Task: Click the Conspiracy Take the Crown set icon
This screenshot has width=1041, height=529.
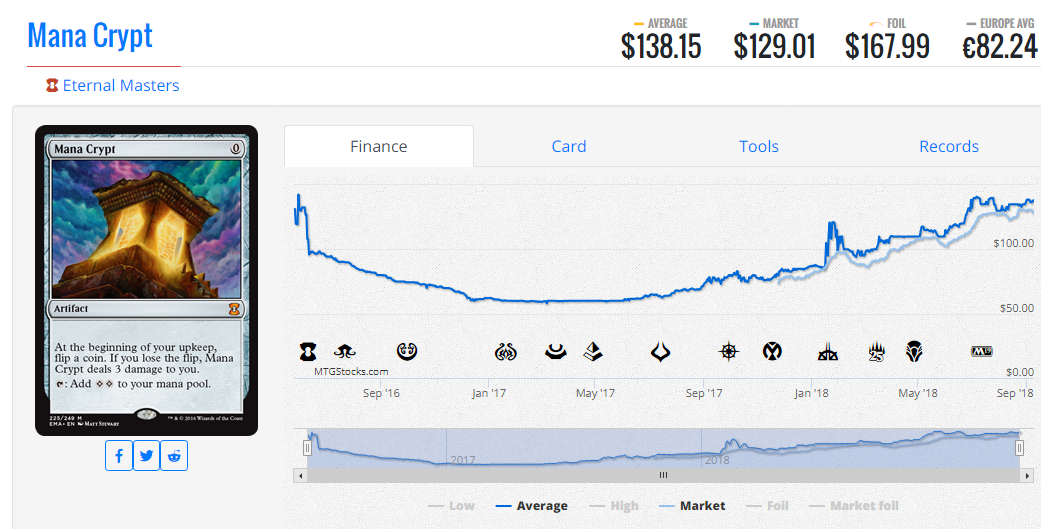Action: point(345,352)
